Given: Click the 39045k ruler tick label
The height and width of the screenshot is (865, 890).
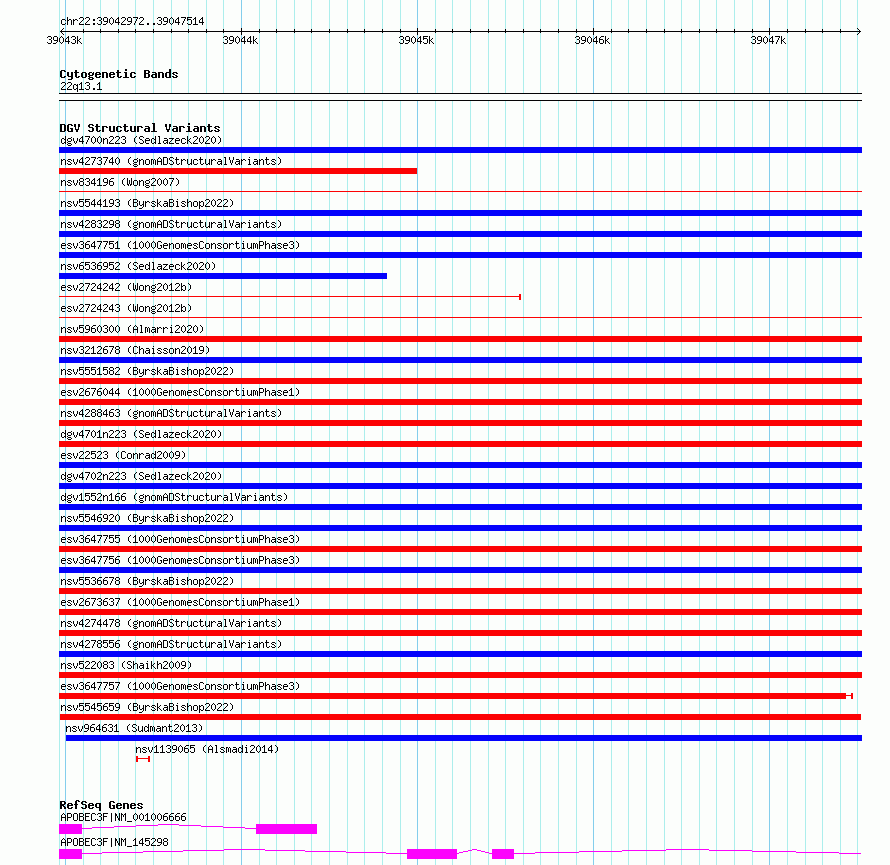Looking at the screenshot, I should click(416, 40).
